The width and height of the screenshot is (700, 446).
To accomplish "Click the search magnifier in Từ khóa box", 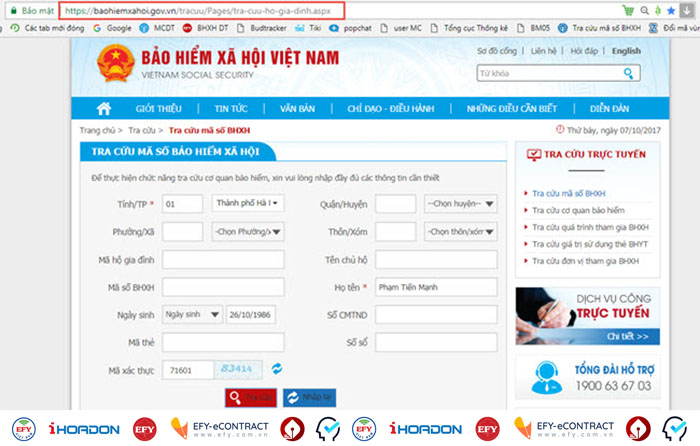I will click(629, 73).
